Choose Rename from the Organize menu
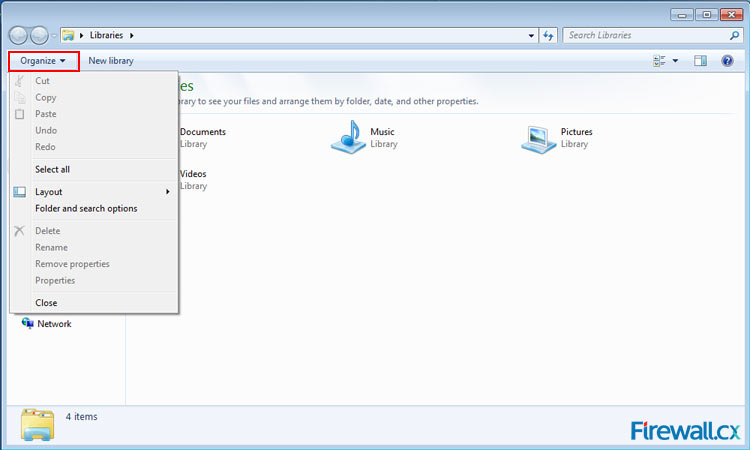This screenshot has height=450, width=750. [x=93, y=247]
